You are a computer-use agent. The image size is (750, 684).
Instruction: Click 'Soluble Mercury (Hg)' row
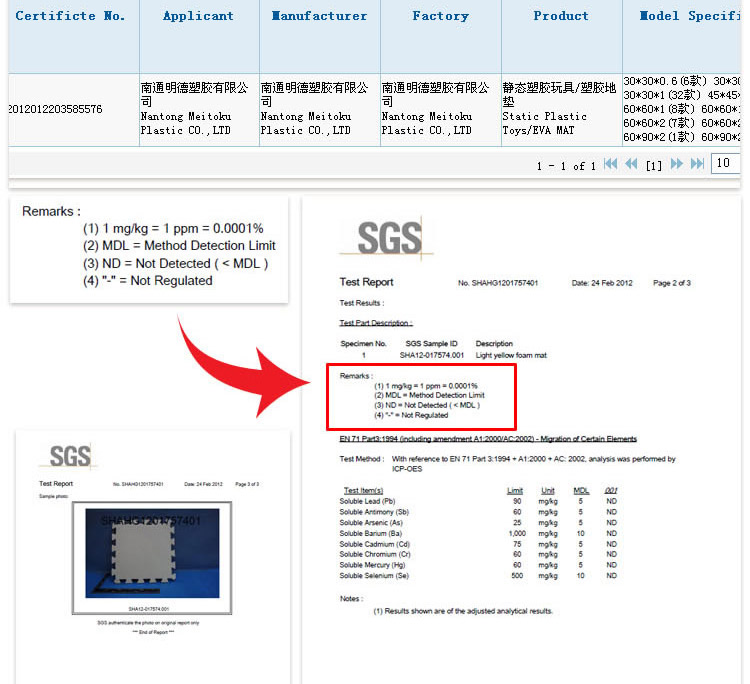pyautogui.click(x=478, y=565)
